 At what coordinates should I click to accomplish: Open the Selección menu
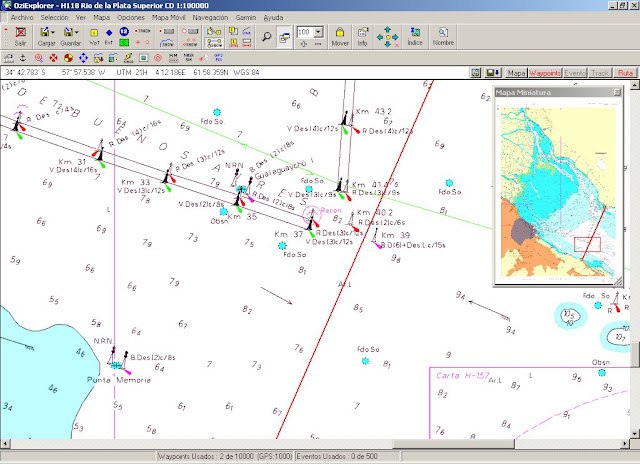pos(54,18)
